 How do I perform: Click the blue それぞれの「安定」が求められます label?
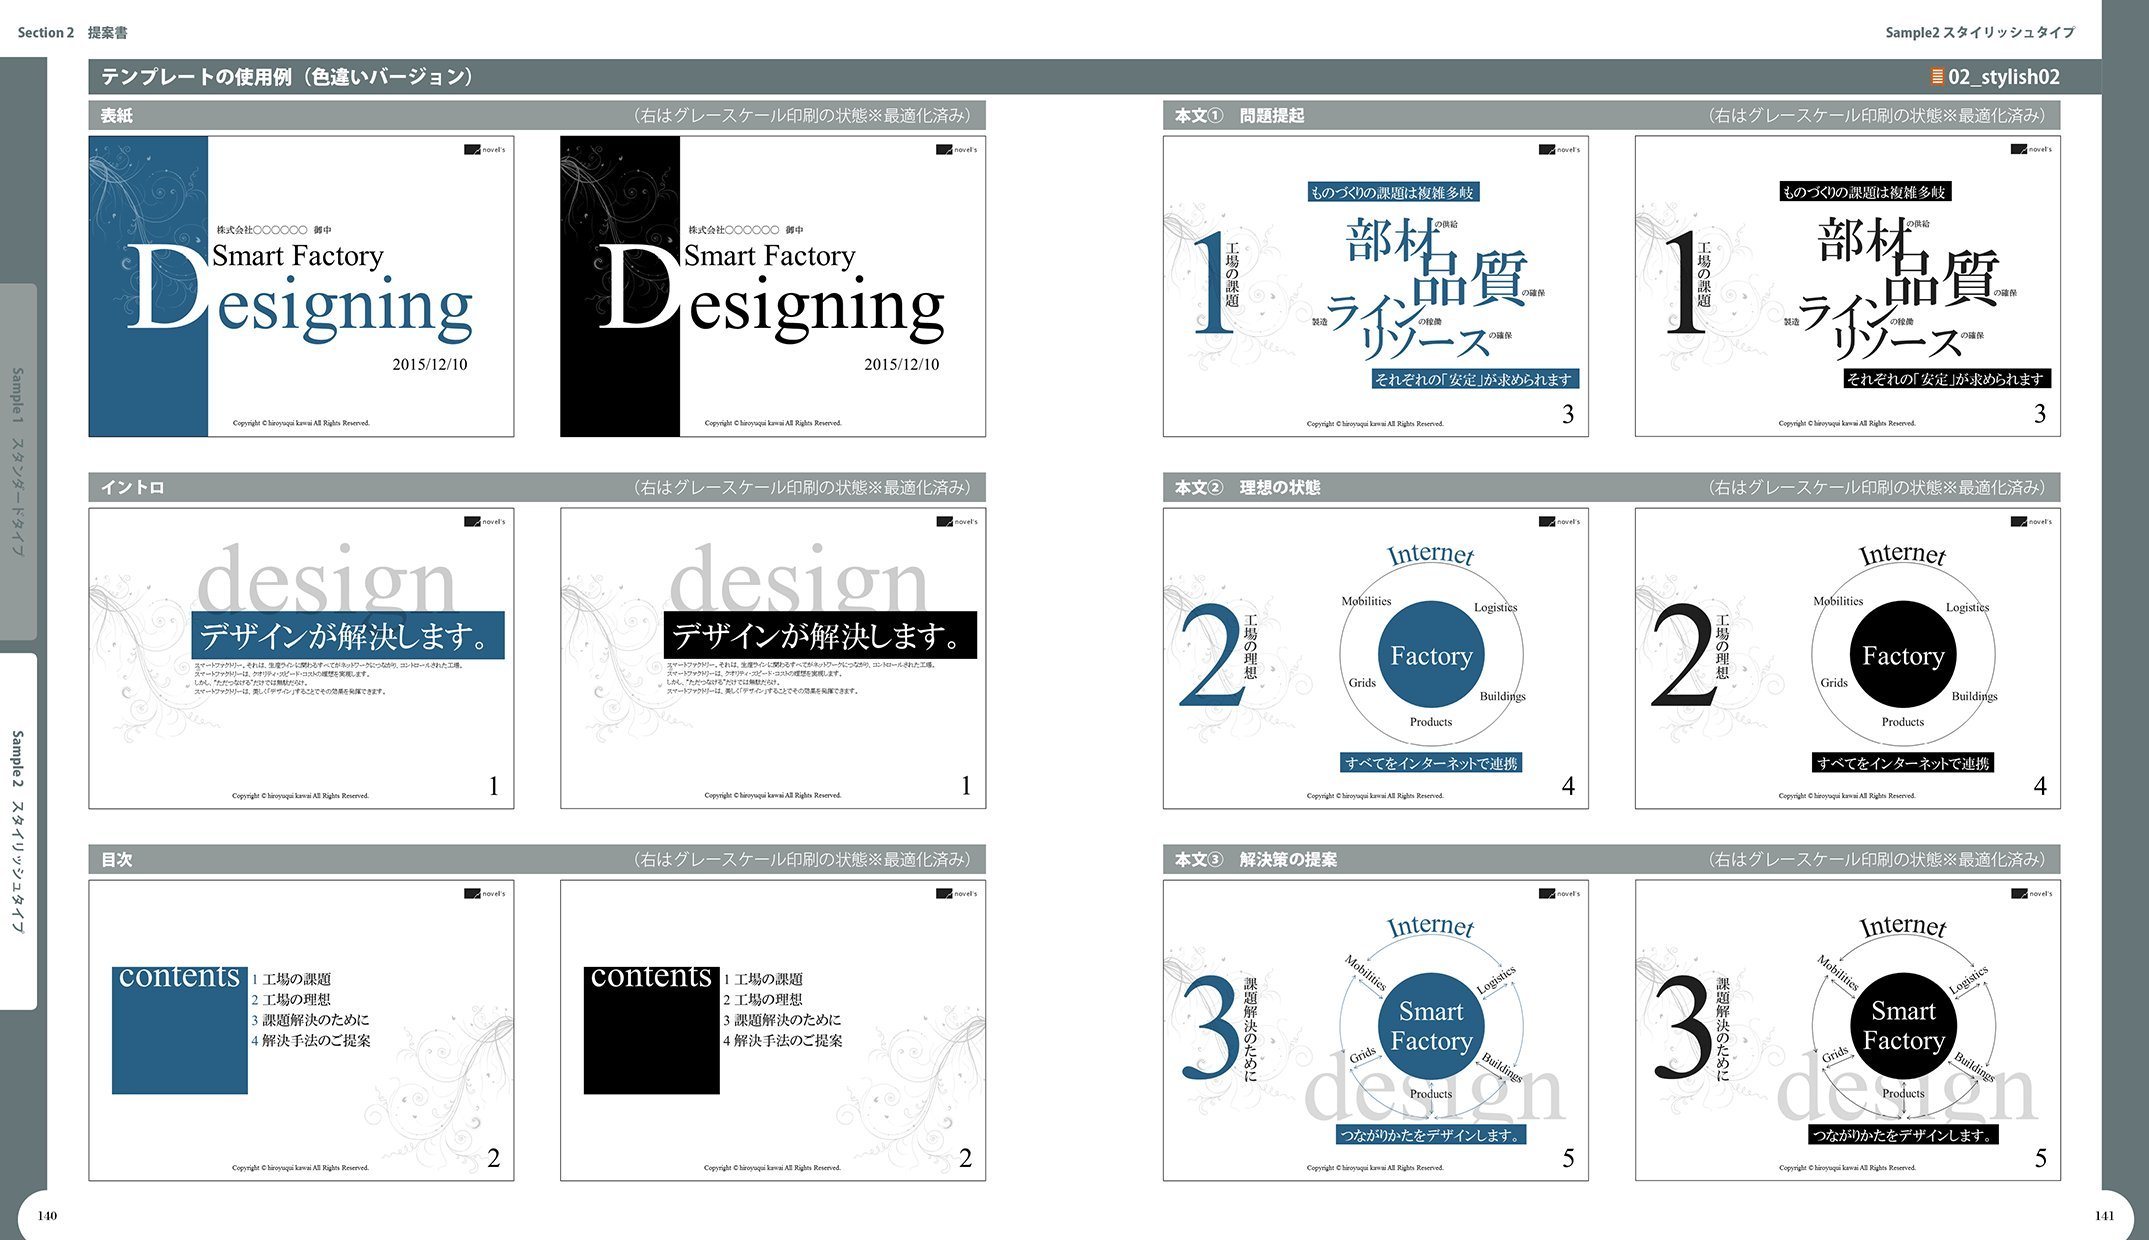coord(1474,379)
